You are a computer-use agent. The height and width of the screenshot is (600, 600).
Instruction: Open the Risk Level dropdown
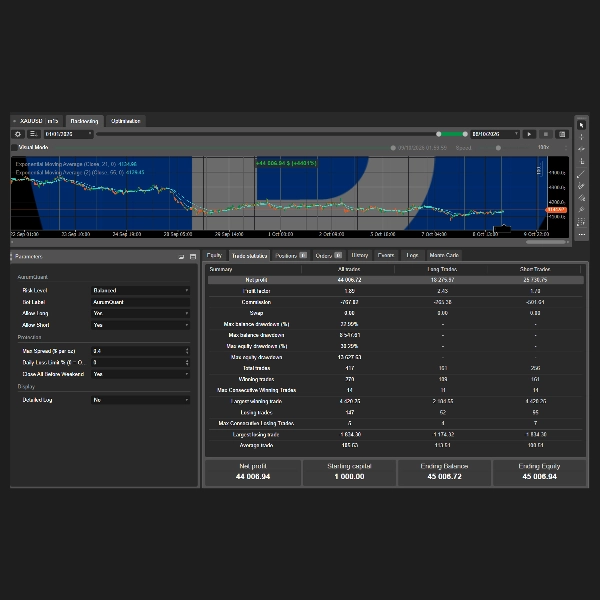click(140, 290)
